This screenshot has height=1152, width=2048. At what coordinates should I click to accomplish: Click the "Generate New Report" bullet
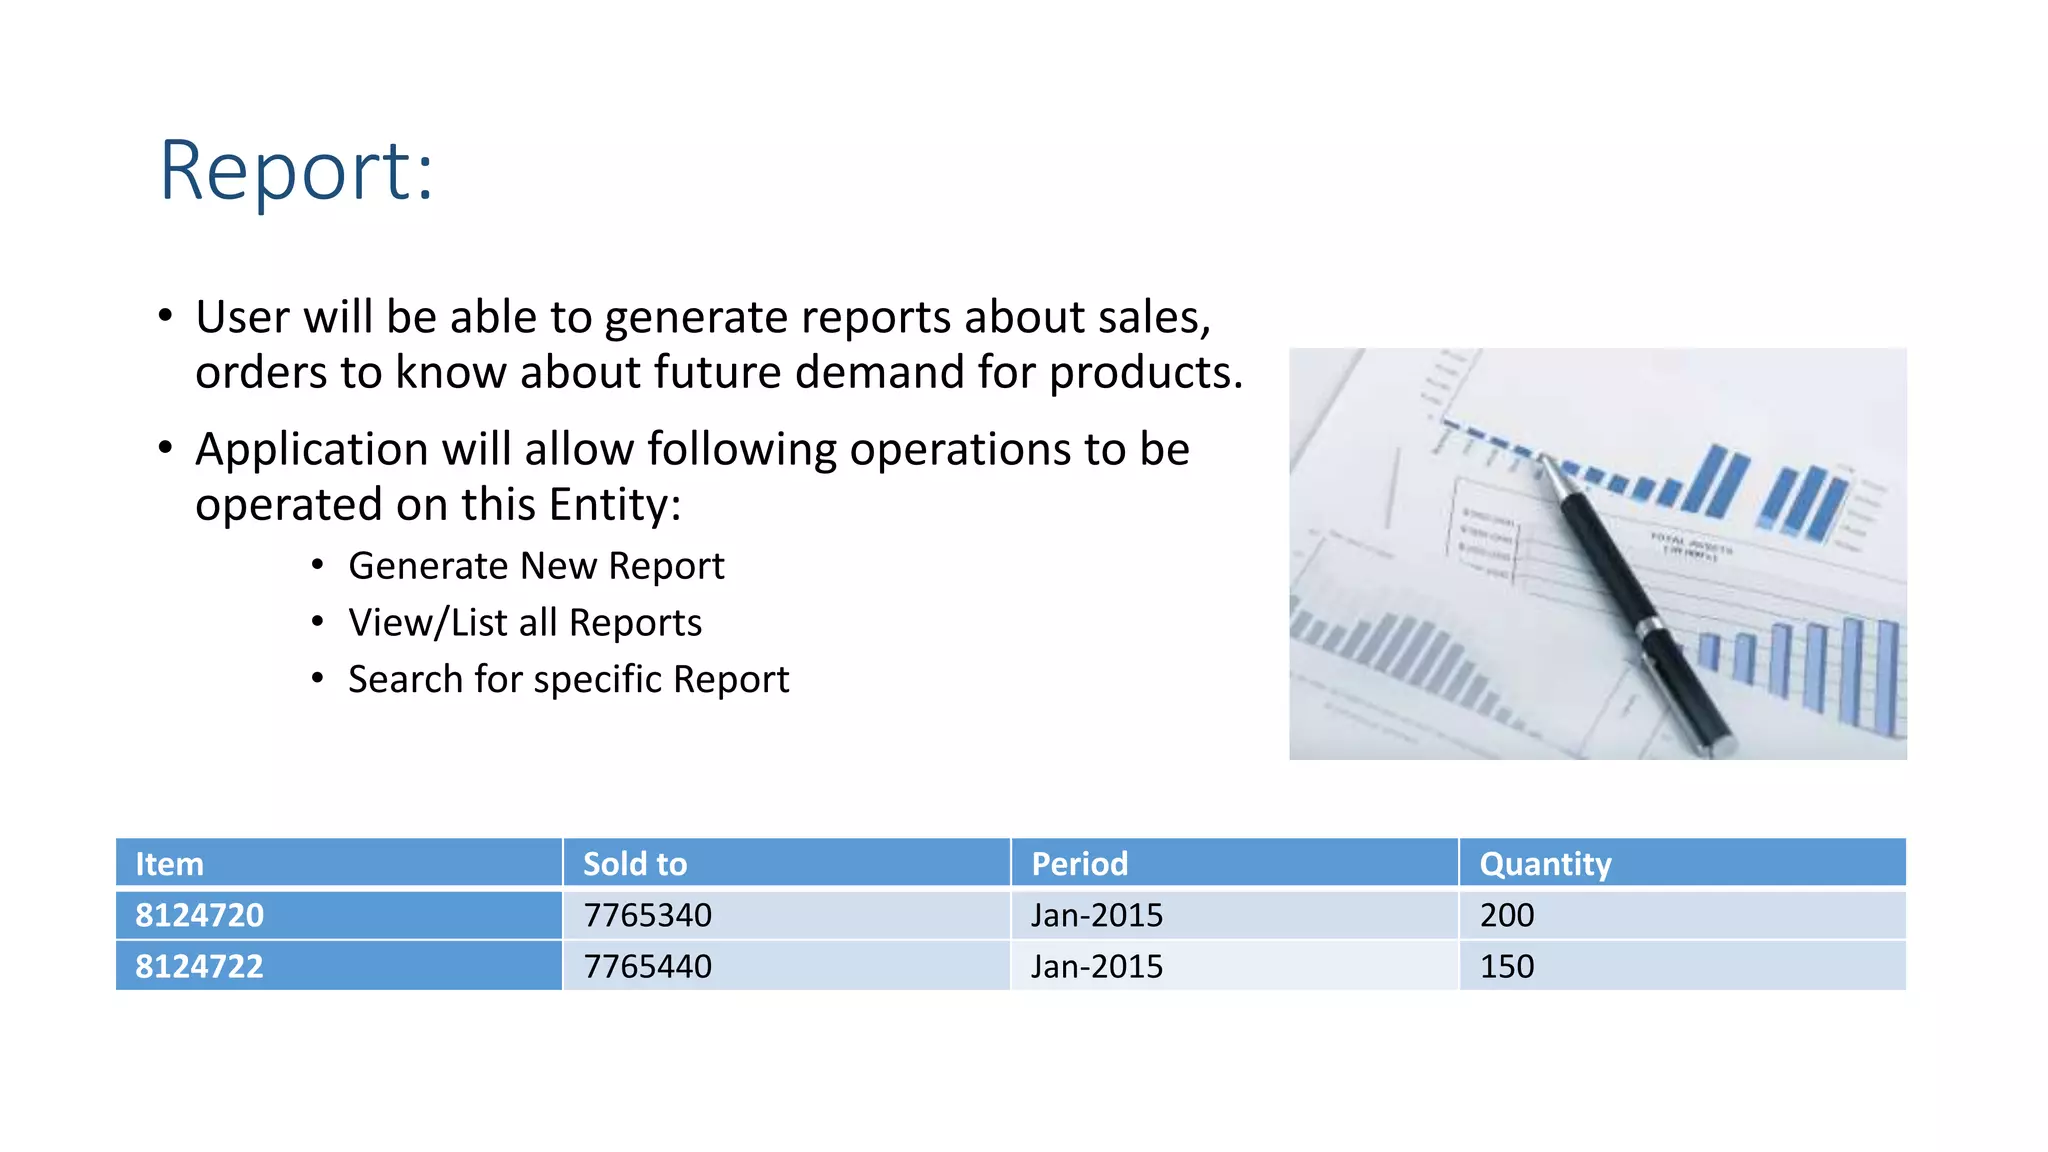pos(536,566)
